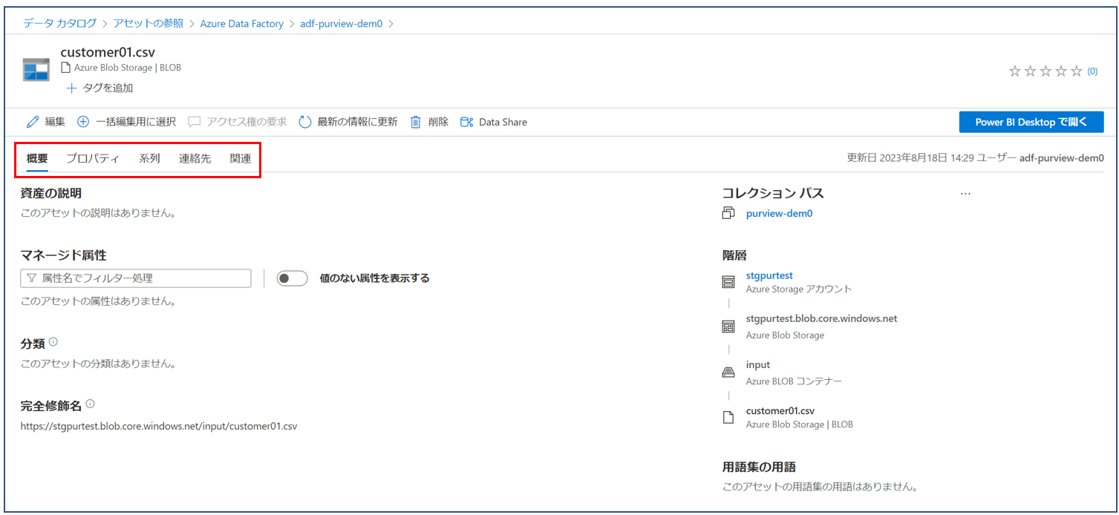Click 最新の情報に更新 label
The image size is (1119, 515).
(358, 122)
